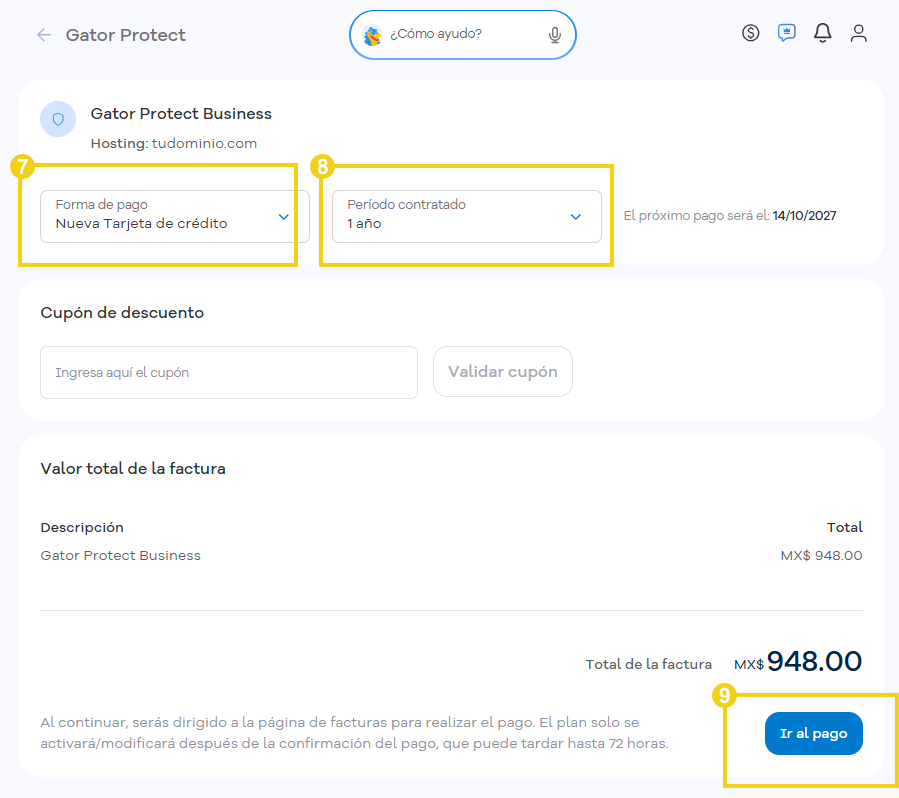Click the Gator Protect Business heading
This screenshot has width=899, height=798.
coord(181,114)
